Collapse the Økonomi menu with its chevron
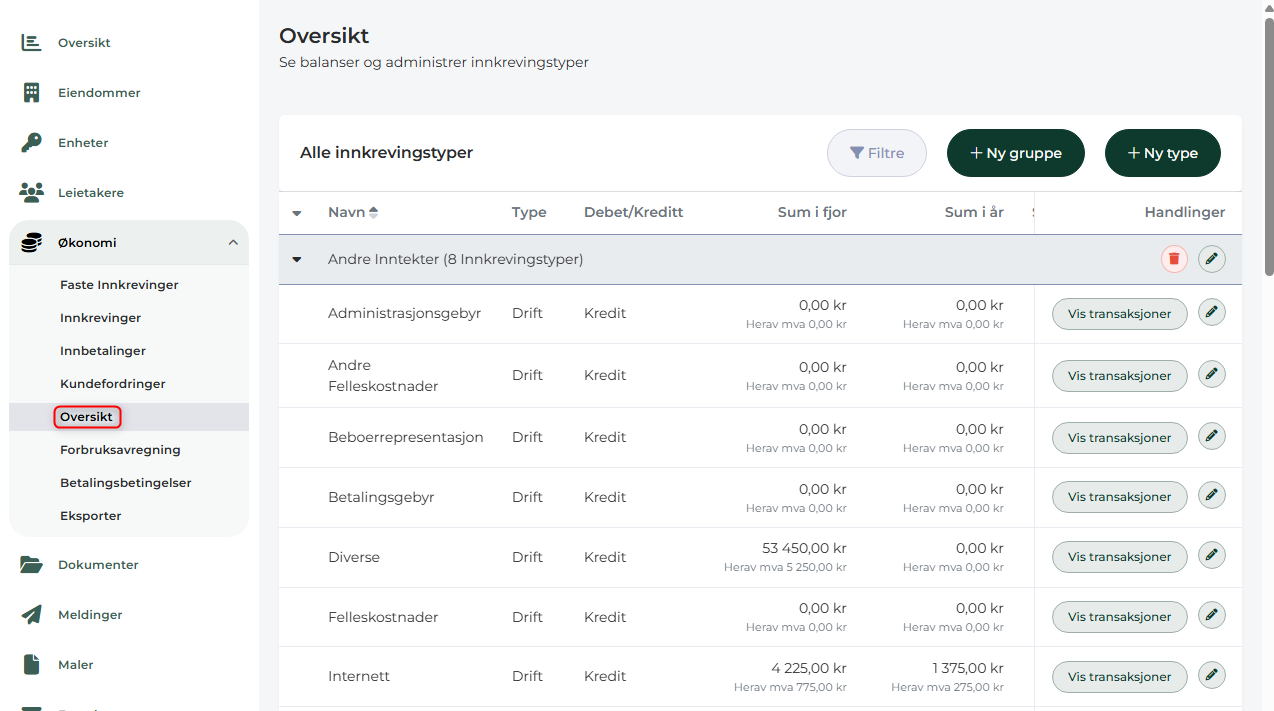 click(x=233, y=242)
